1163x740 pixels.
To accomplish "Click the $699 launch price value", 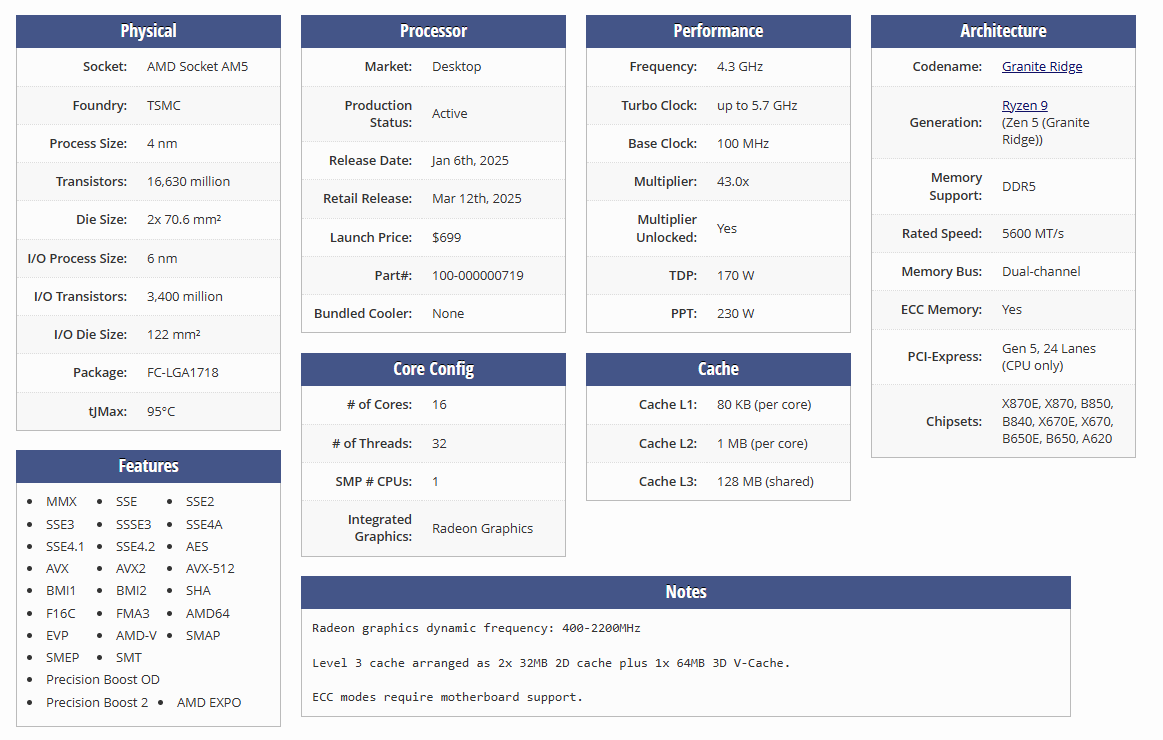I will [x=446, y=238].
